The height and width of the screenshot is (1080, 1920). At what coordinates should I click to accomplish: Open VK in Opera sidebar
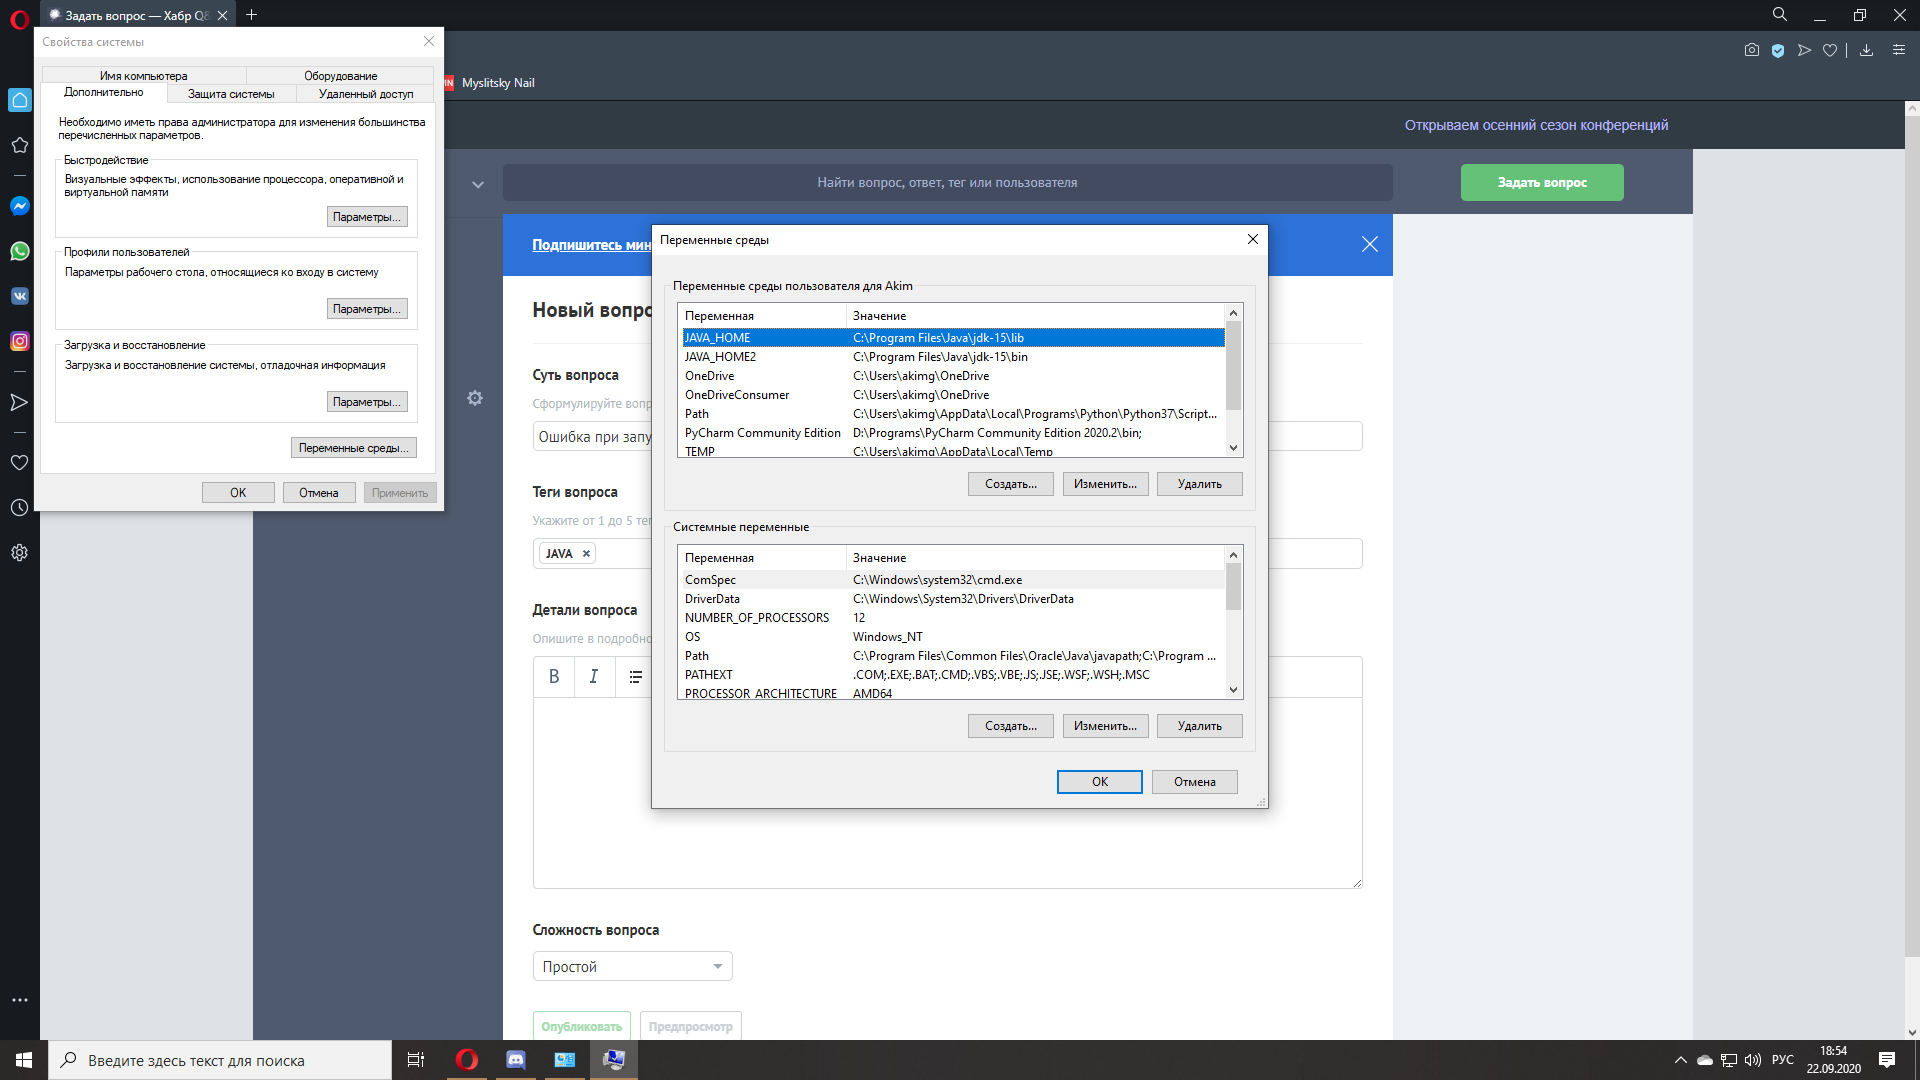click(x=19, y=296)
